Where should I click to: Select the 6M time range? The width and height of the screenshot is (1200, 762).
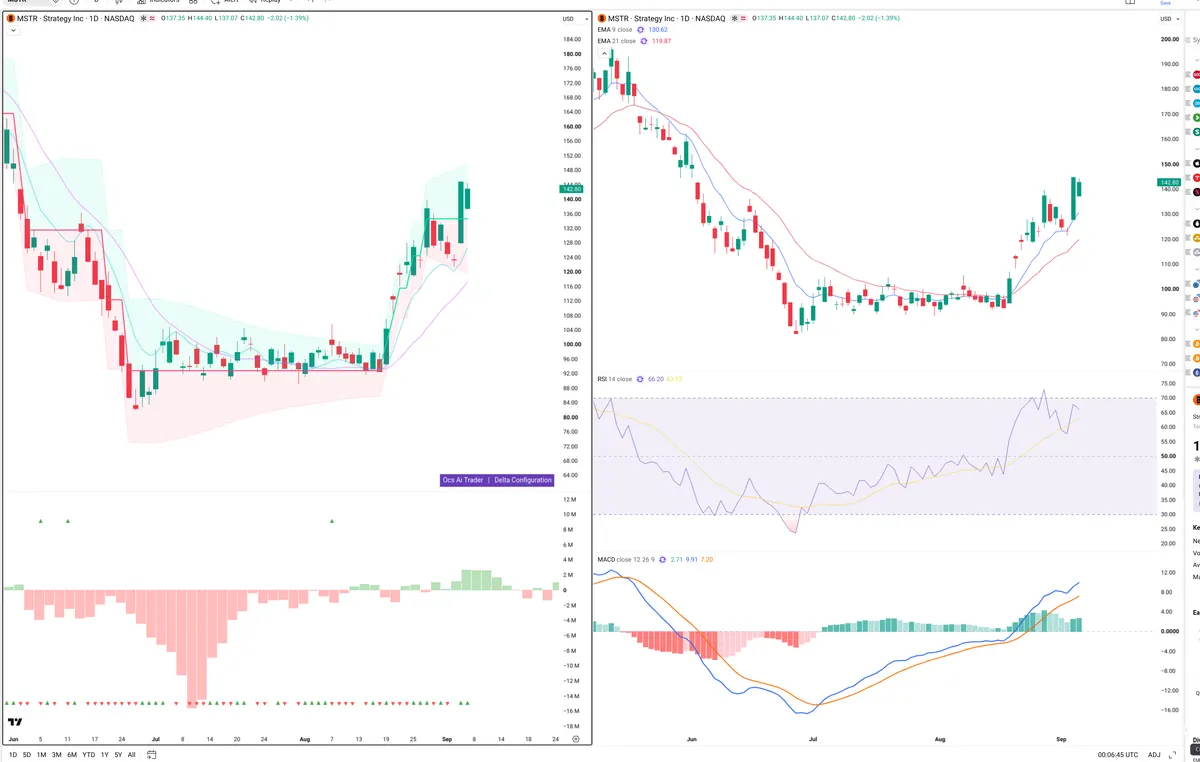tap(72, 754)
